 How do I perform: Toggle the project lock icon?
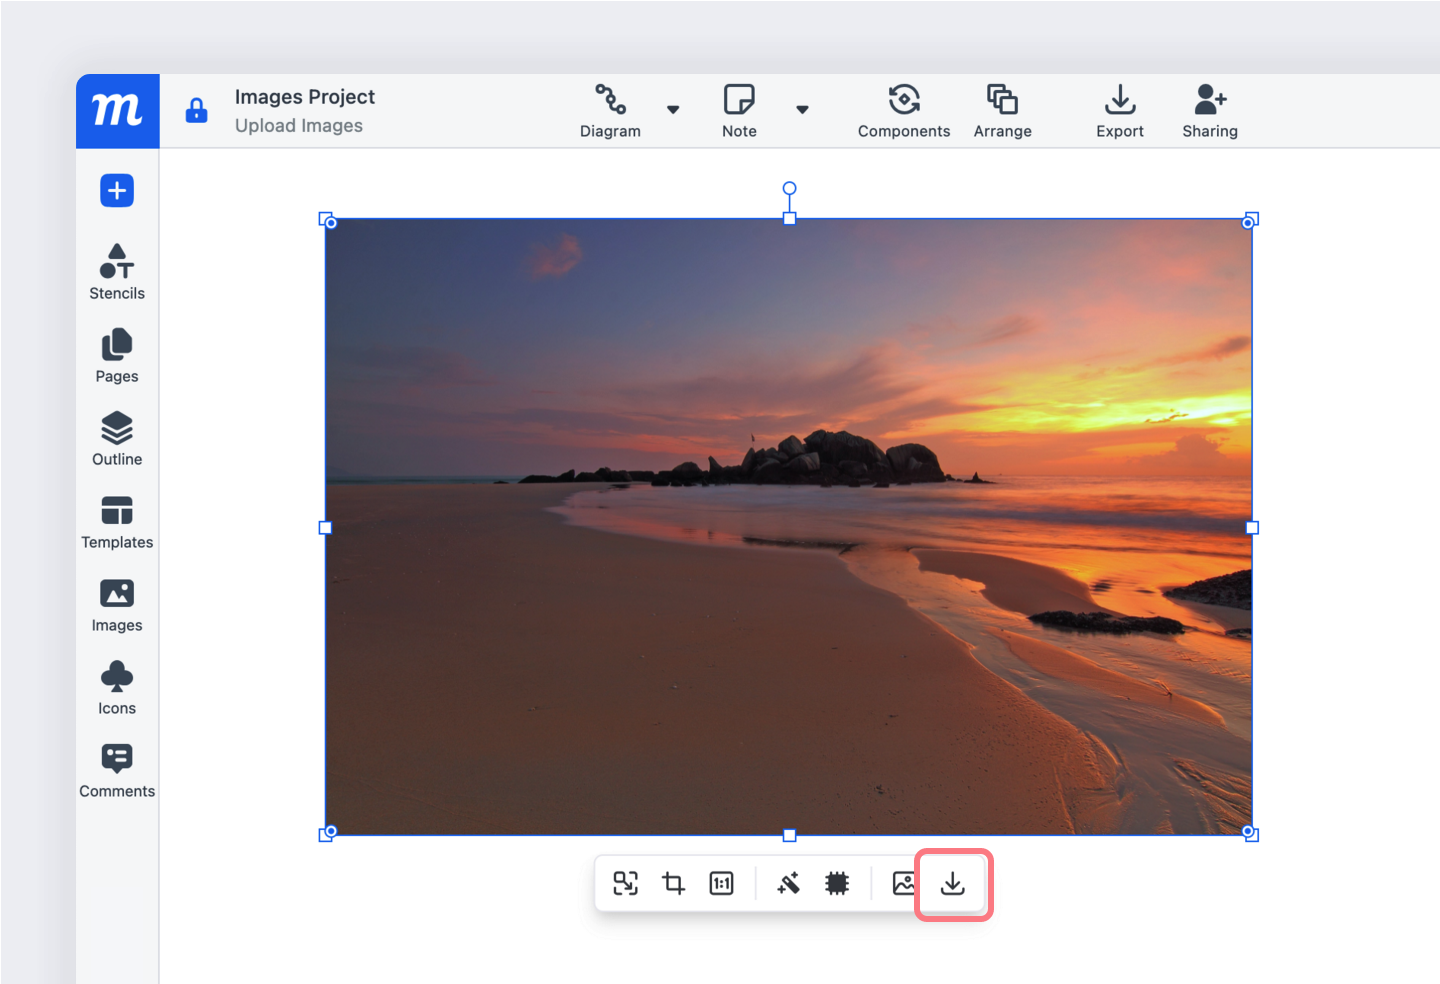[x=197, y=110]
